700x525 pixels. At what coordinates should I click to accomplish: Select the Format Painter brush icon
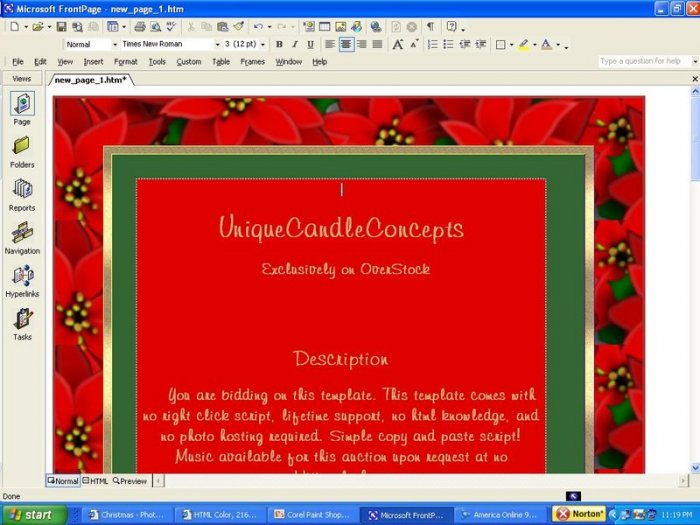pyautogui.click(x=239, y=27)
